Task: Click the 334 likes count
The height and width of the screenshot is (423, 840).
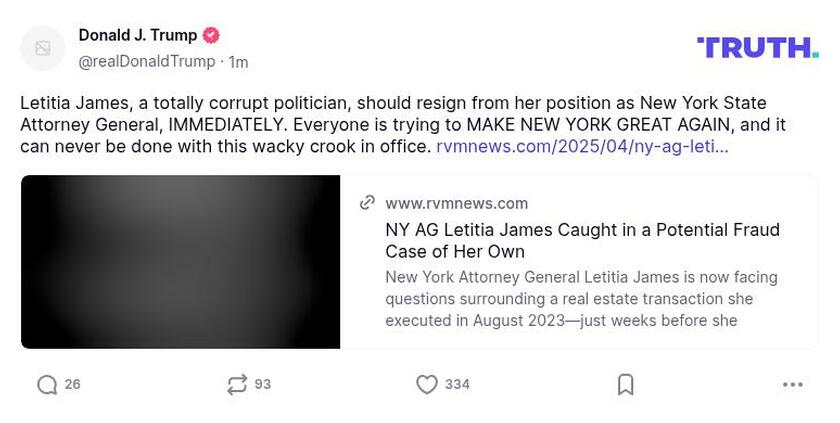Action: [457, 385]
